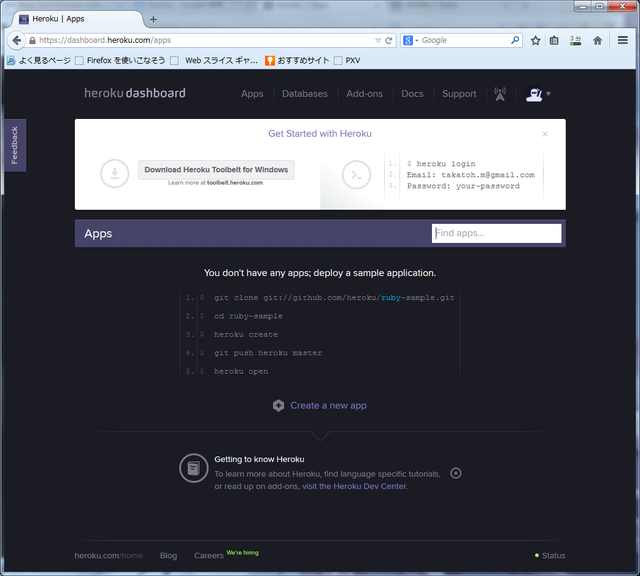The image size is (640, 576).
Task: Bookmark this page with the star icon
Action: (536, 40)
